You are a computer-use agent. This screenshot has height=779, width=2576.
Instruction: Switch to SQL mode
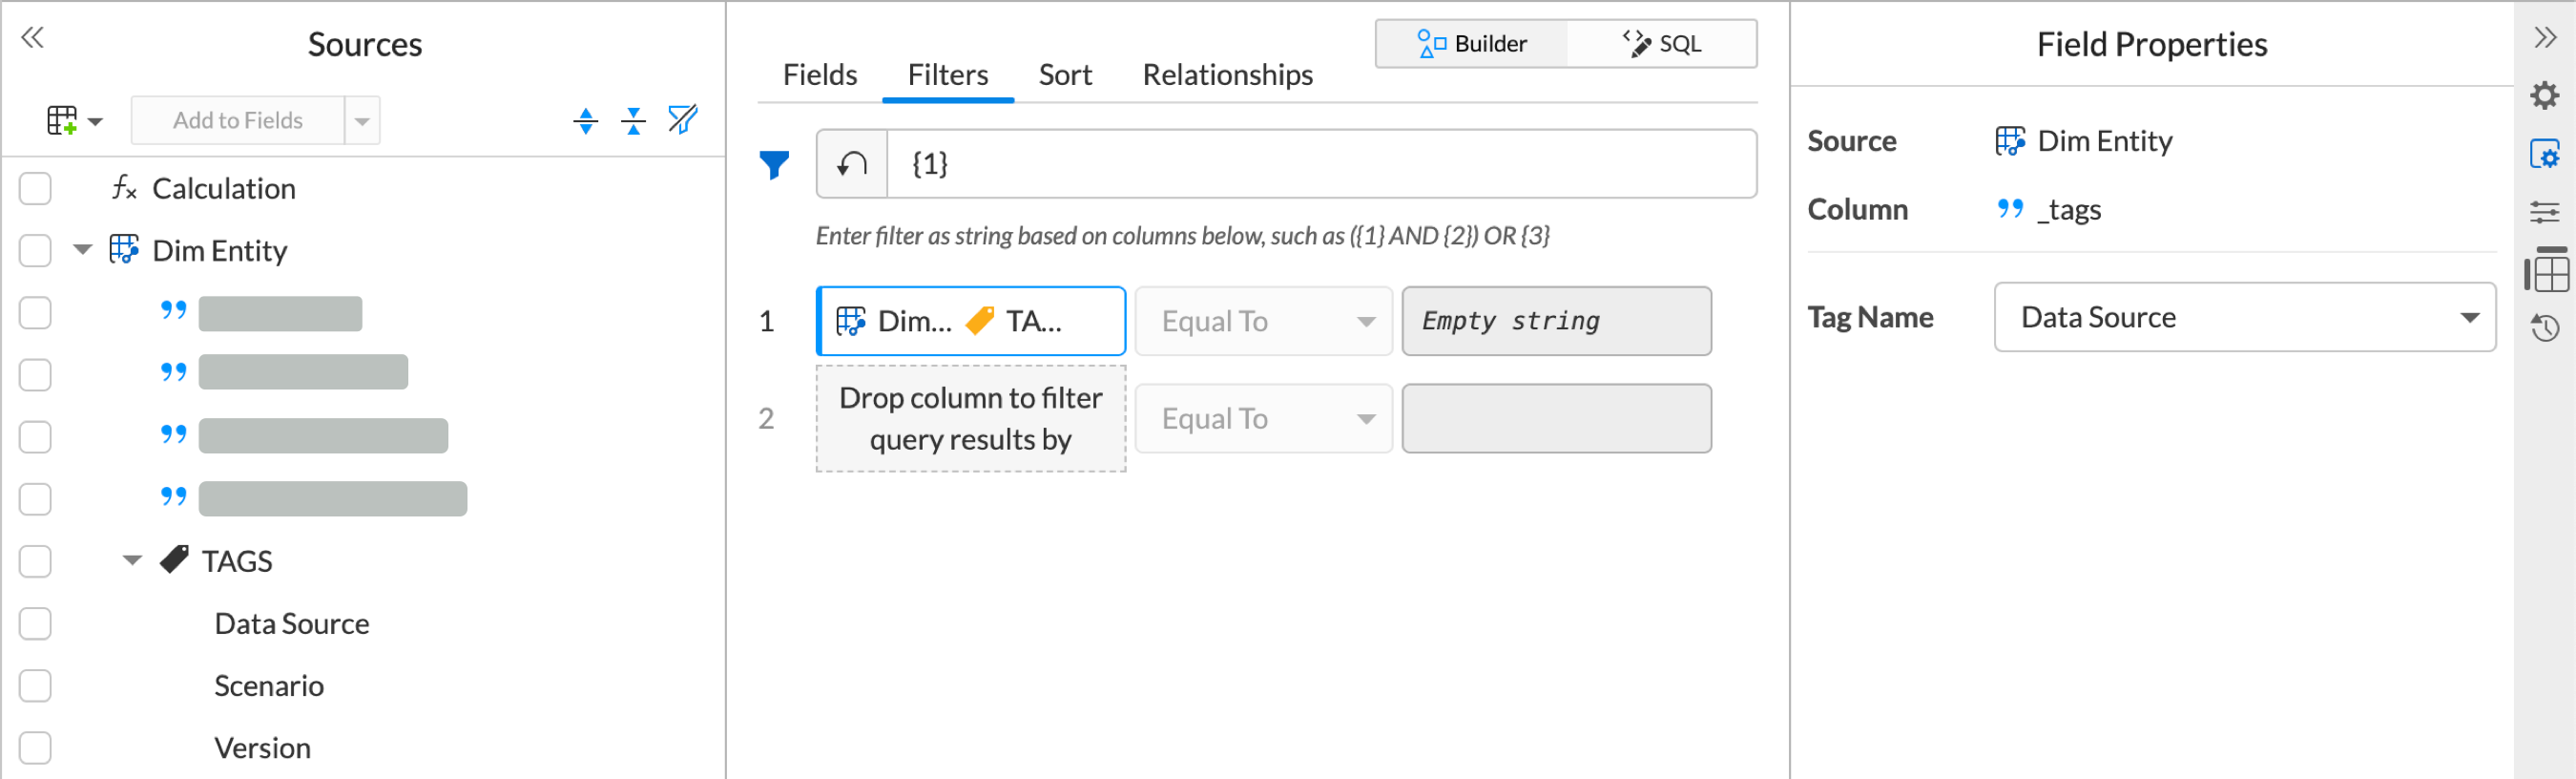click(1662, 44)
